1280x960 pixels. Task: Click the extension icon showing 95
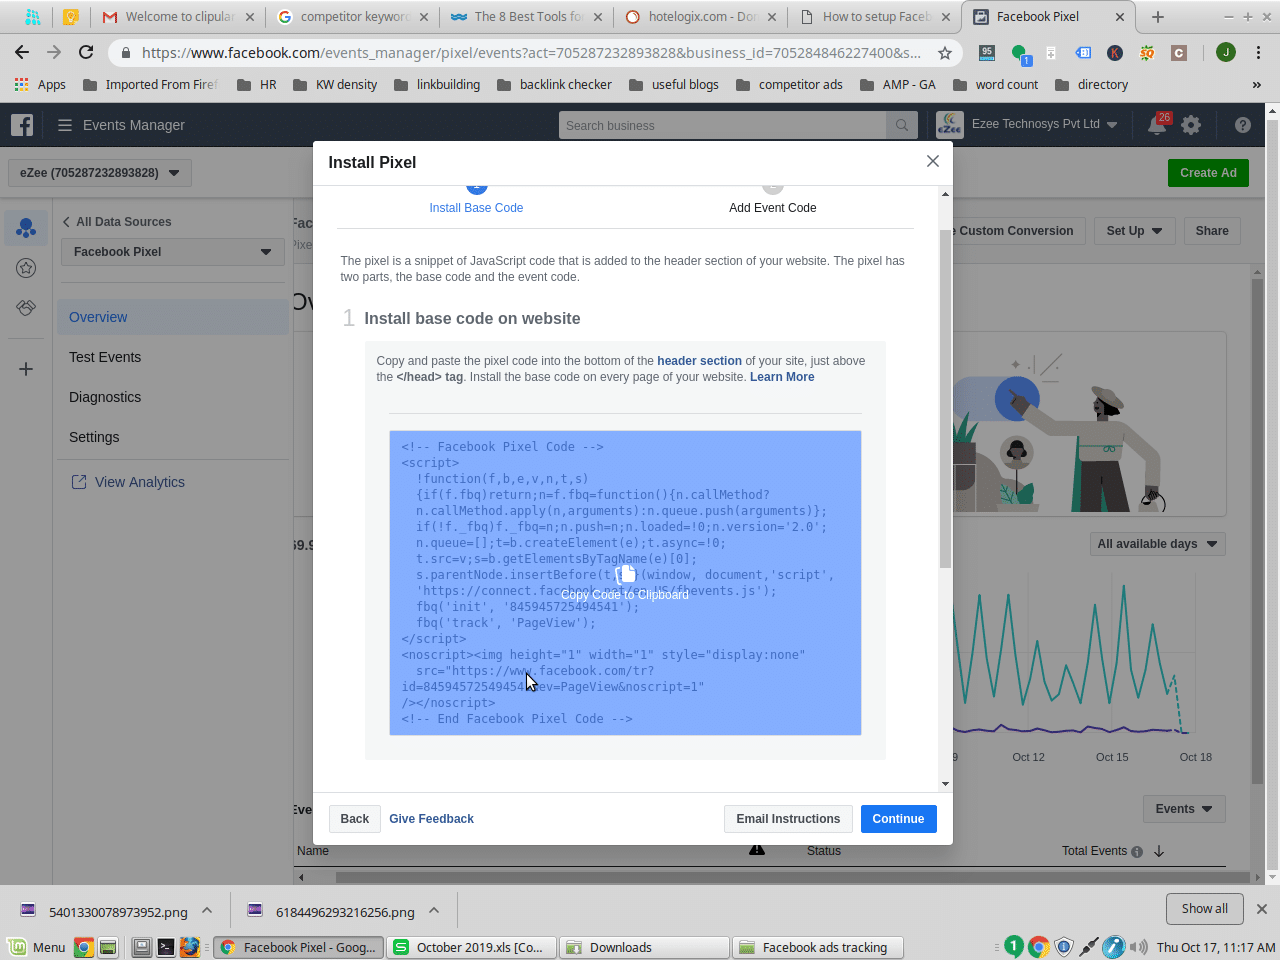point(987,52)
